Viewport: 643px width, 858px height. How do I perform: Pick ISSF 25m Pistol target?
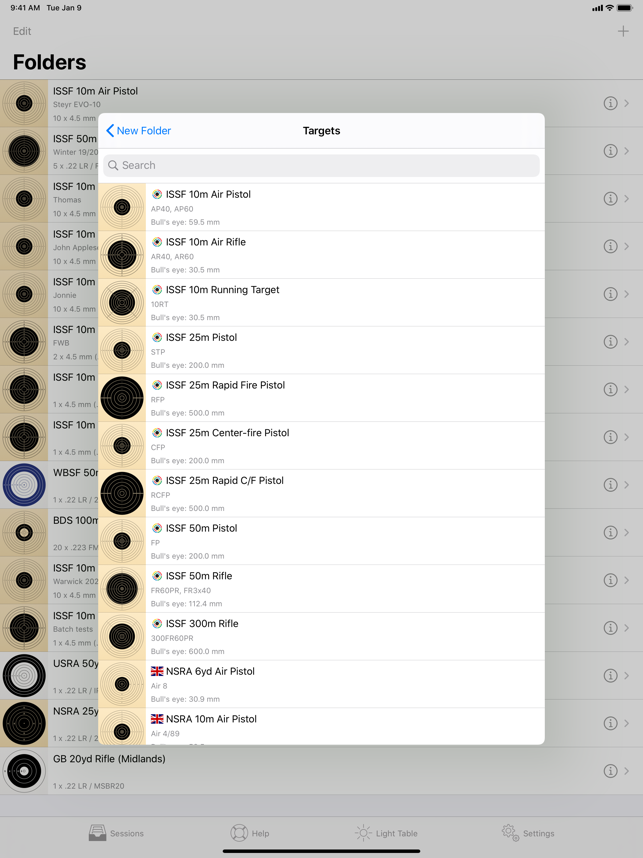click(321, 350)
